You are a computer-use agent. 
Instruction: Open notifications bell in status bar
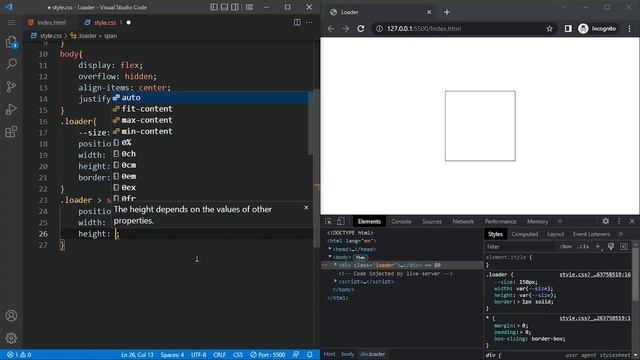pos(310,355)
